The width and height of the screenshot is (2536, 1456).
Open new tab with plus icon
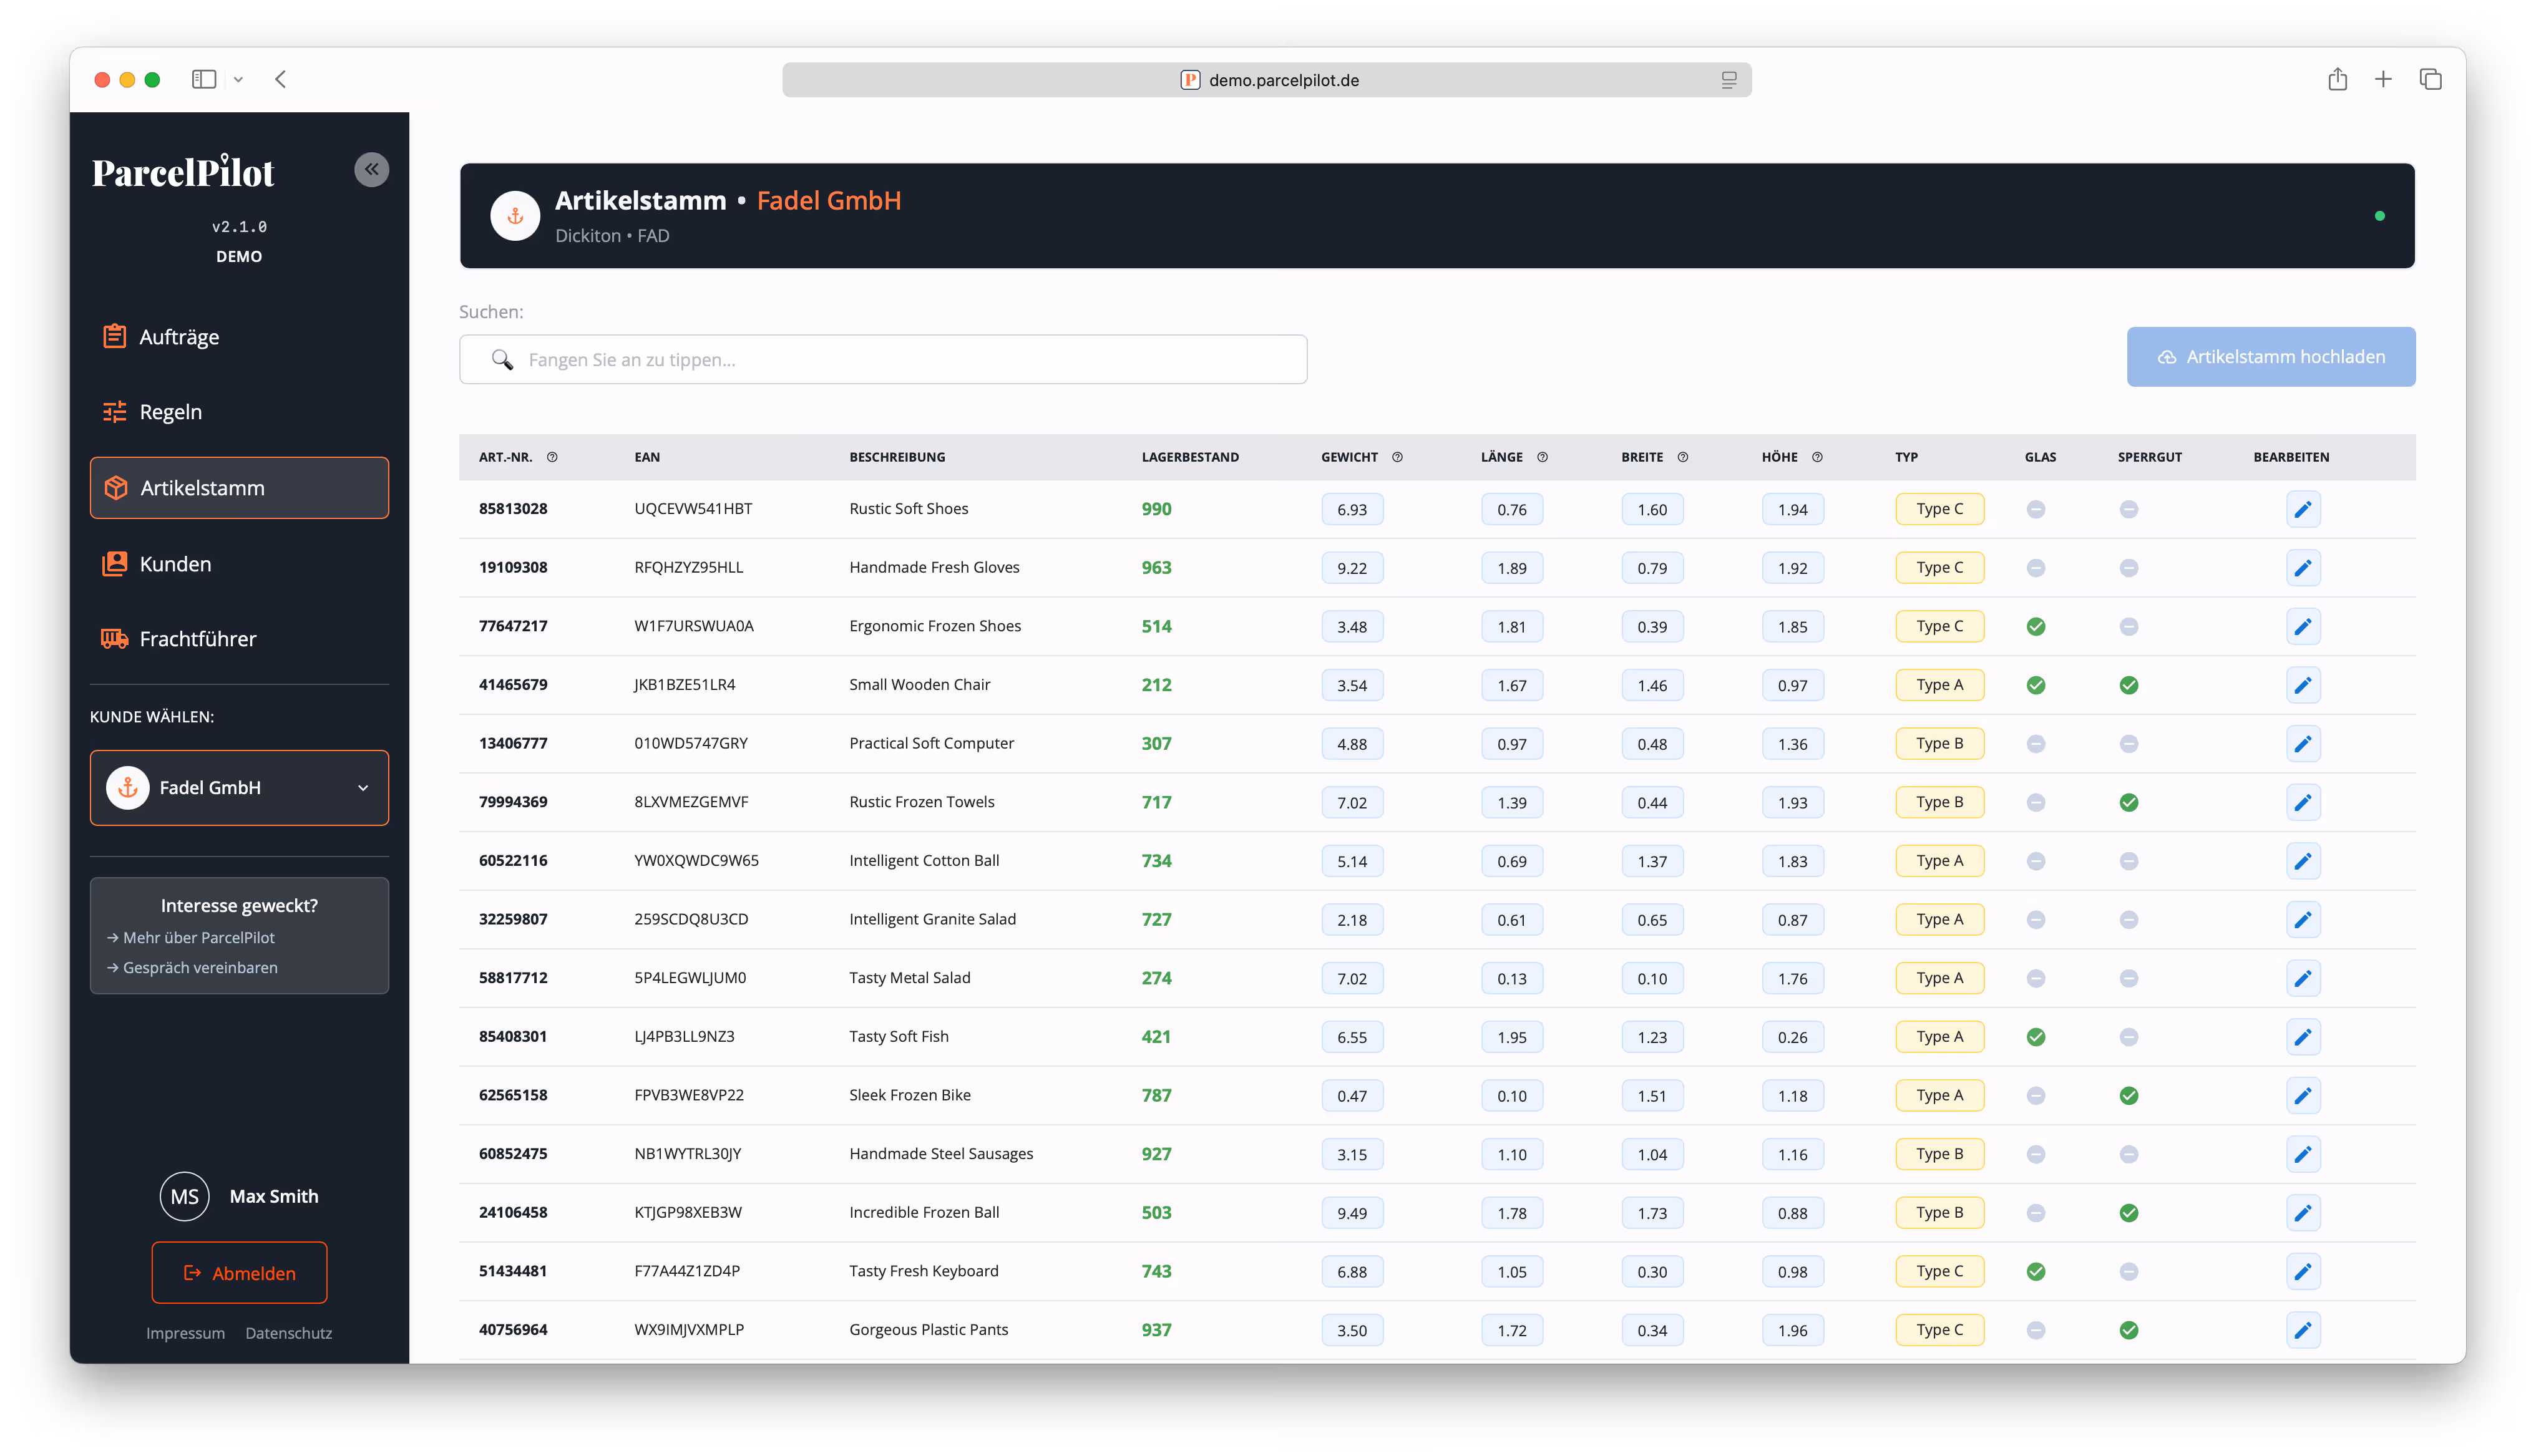click(2383, 79)
